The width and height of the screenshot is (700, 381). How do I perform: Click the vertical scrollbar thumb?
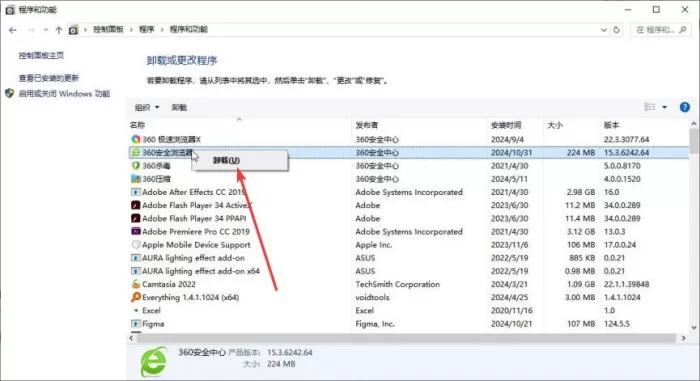point(694,141)
